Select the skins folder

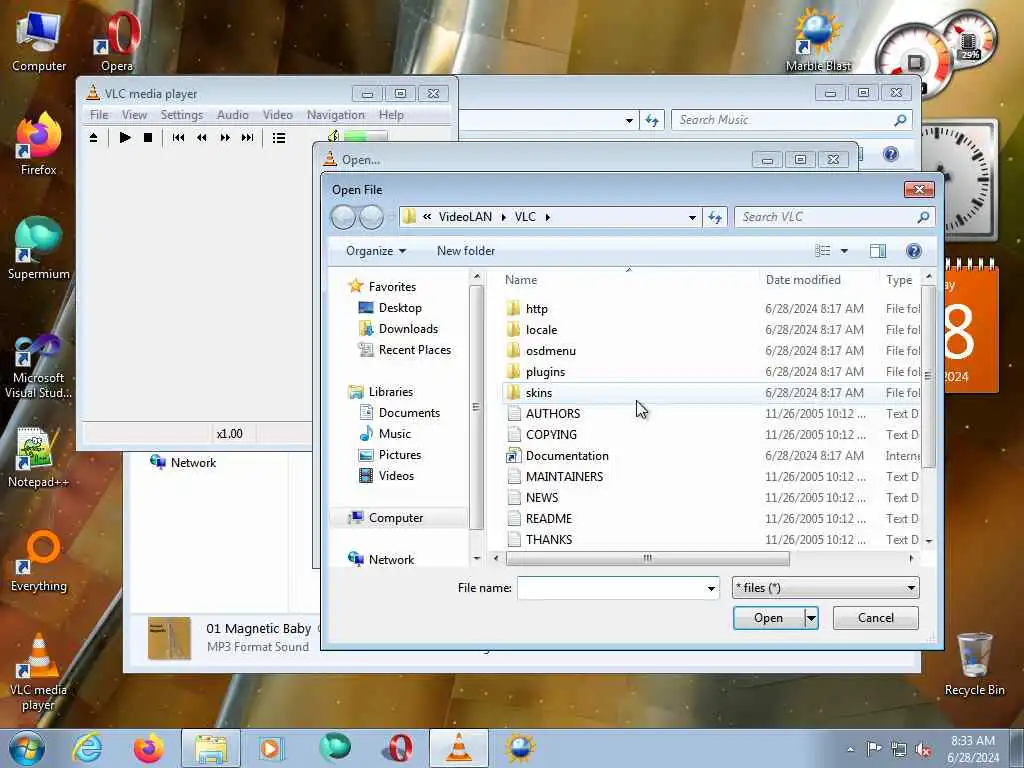(x=539, y=393)
